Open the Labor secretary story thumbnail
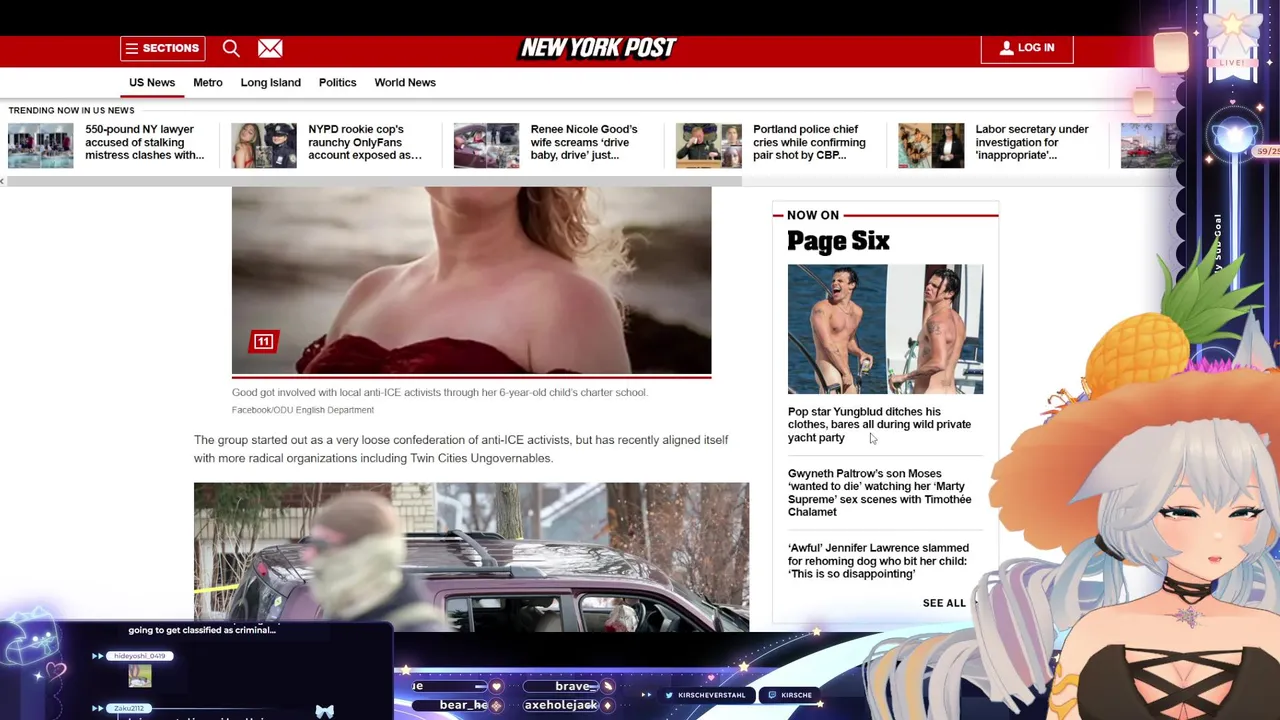1280x720 pixels. (931, 145)
